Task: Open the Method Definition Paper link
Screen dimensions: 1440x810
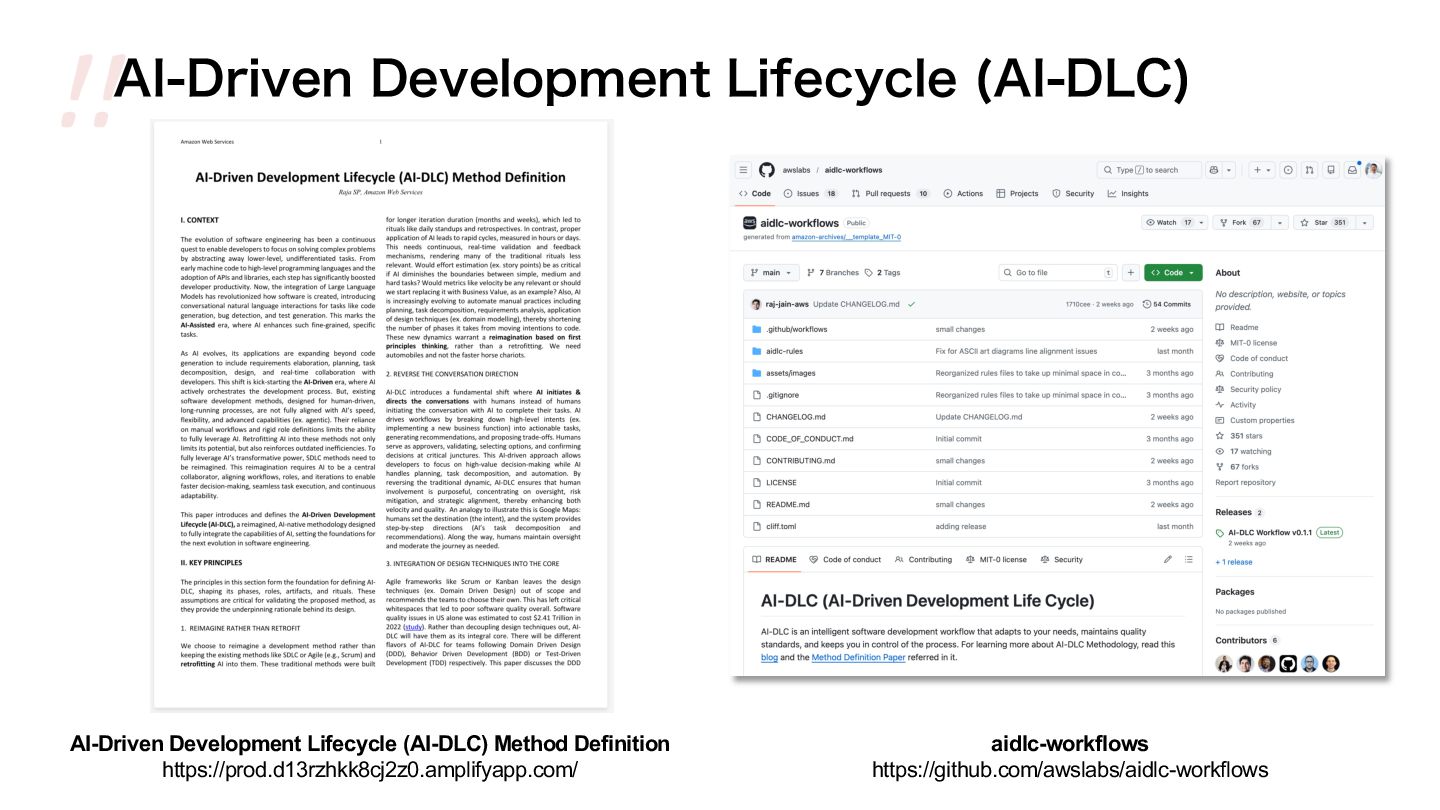Action: tap(858, 657)
